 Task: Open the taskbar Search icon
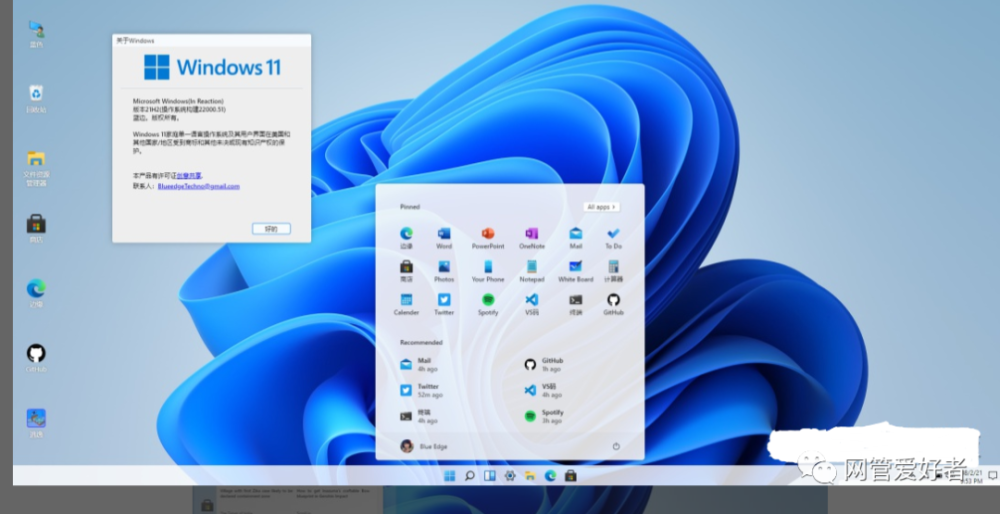pos(470,475)
